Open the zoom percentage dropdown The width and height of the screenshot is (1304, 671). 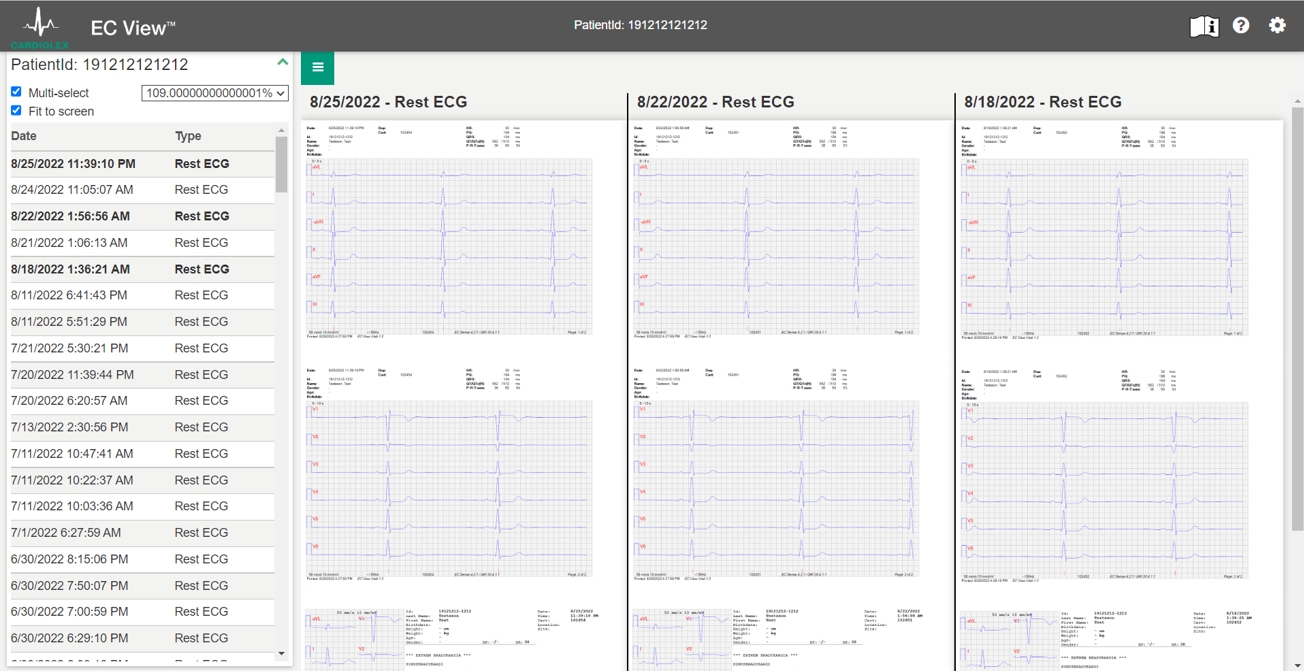[215, 93]
